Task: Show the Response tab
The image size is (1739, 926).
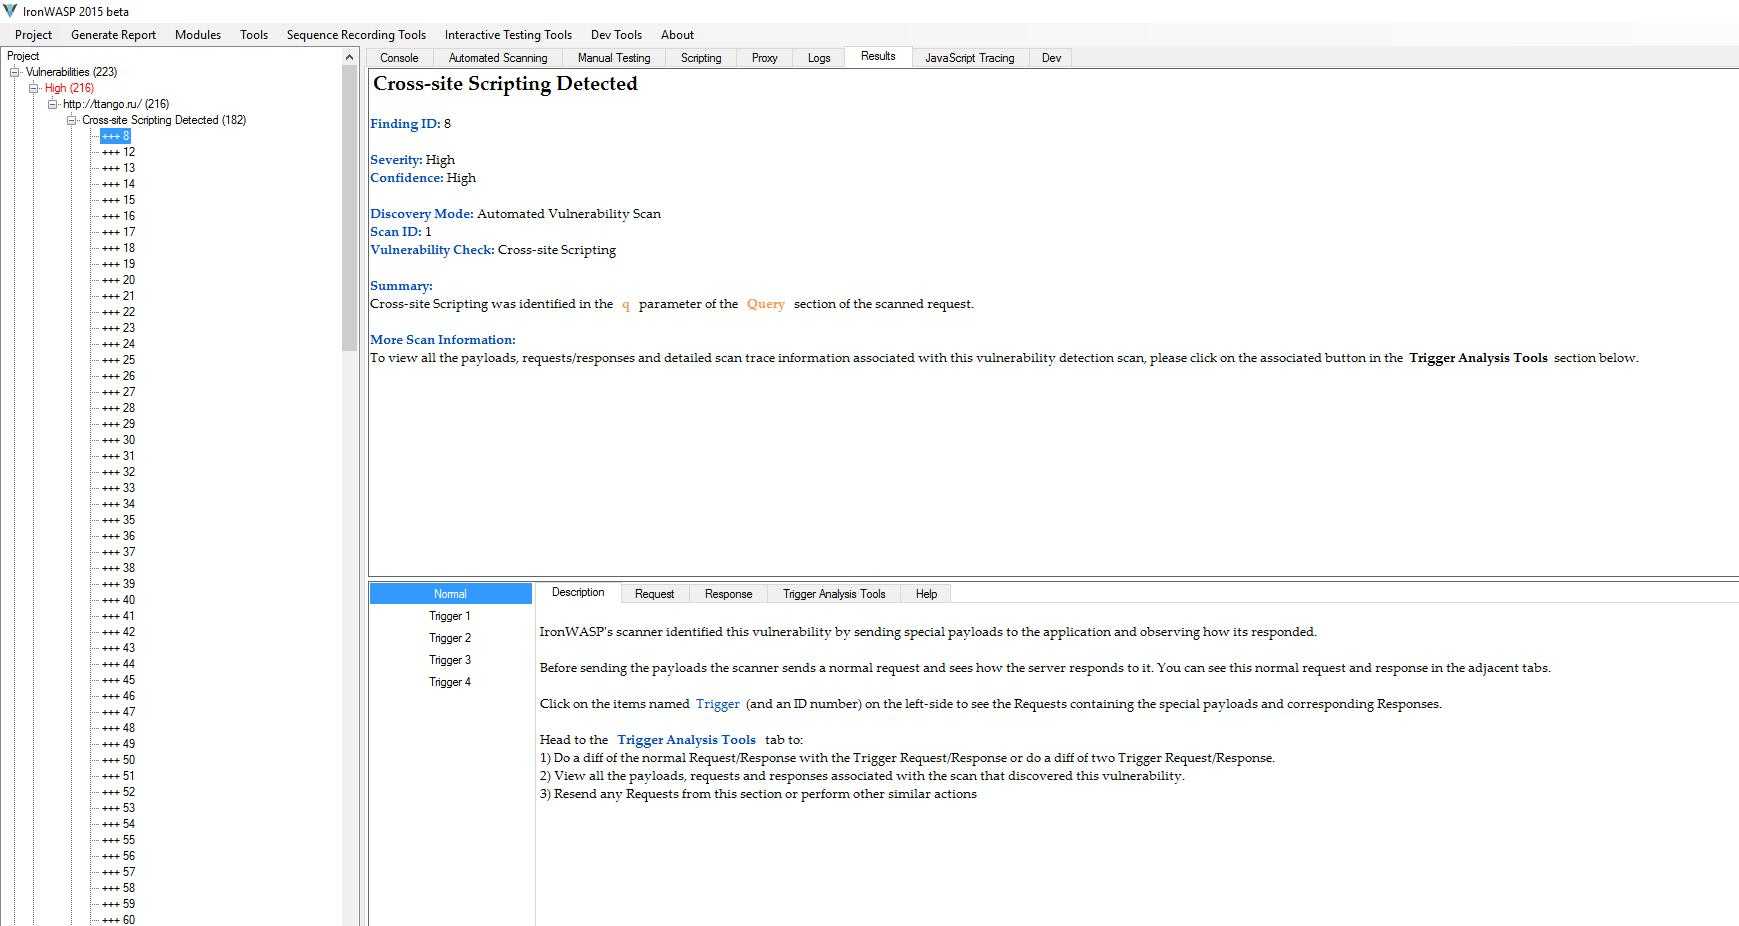Action: tap(728, 594)
